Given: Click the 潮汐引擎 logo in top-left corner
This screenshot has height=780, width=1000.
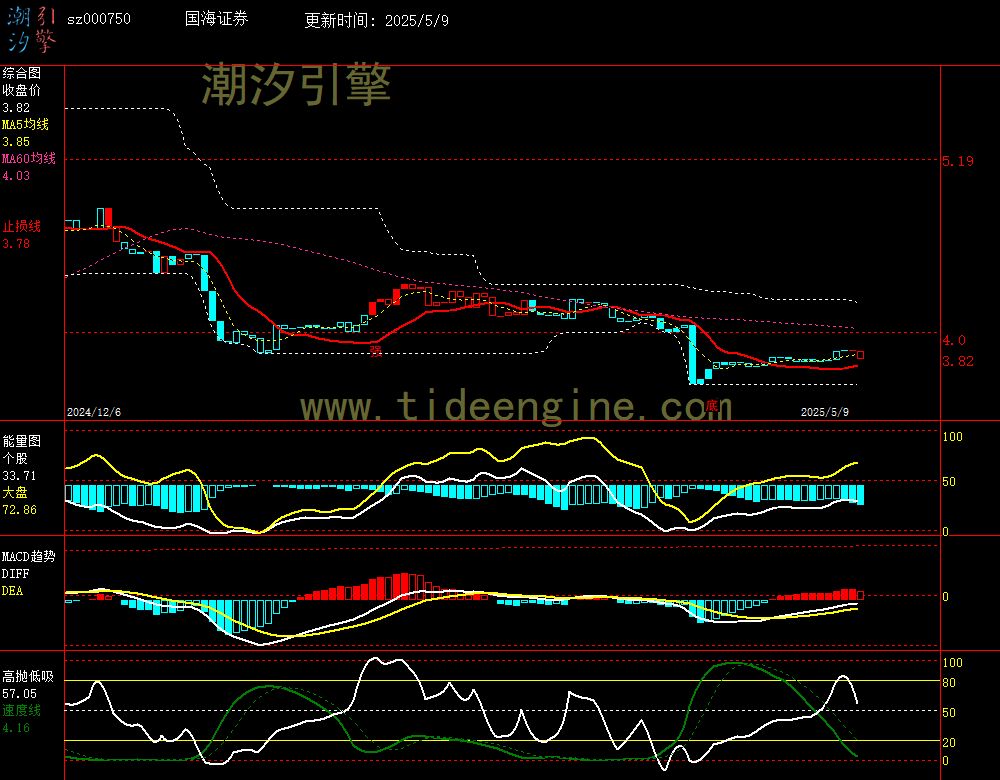Looking at the screenshot, I should coord(32,30).
